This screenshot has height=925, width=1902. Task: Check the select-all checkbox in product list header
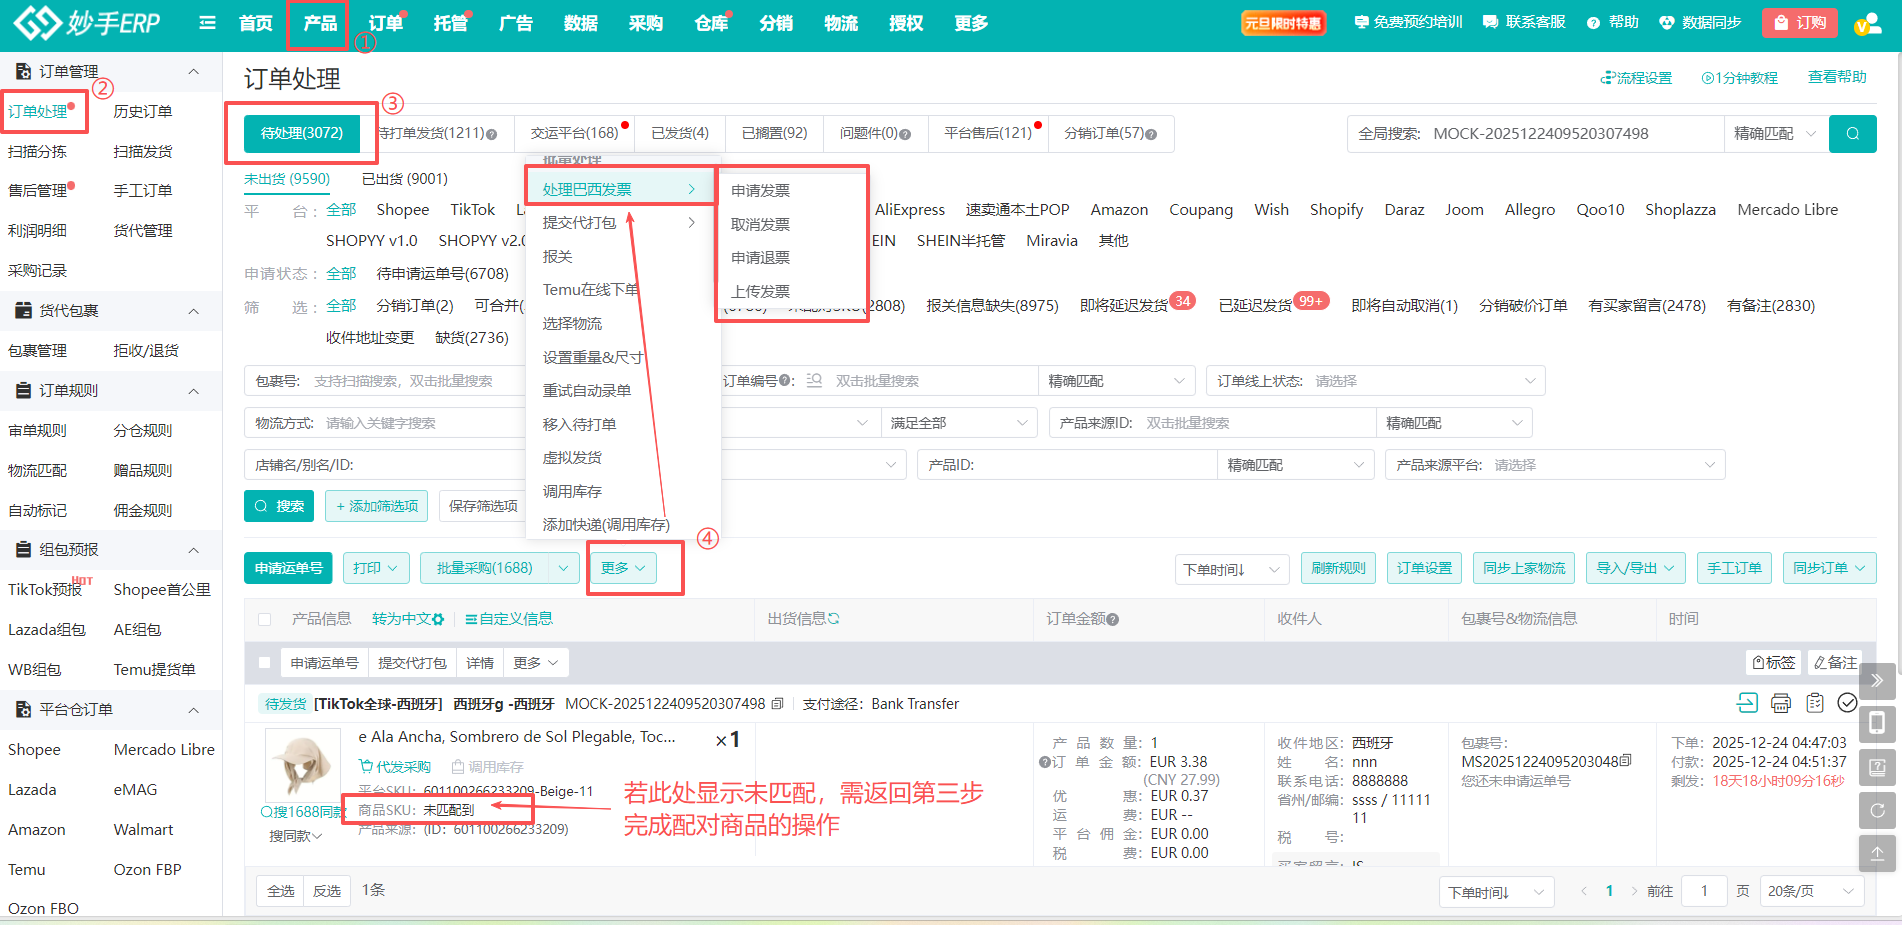(264, 618)
